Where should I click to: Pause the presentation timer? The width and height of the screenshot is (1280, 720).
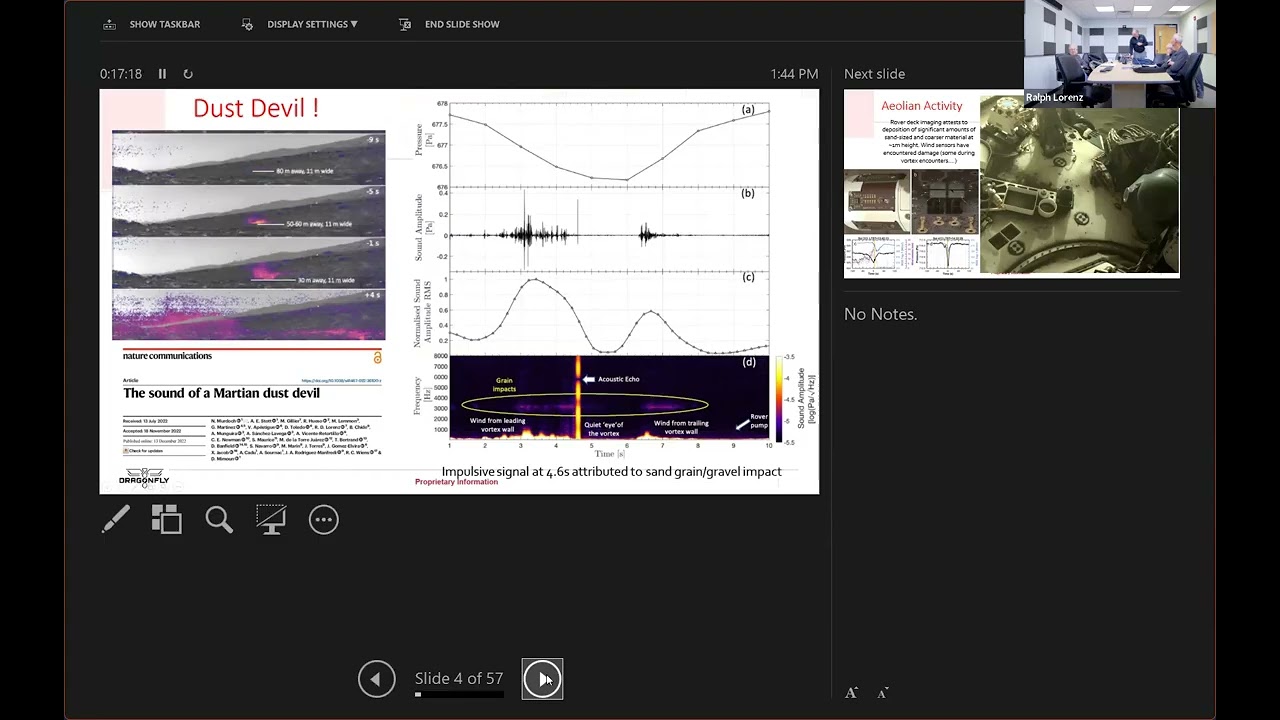(162, 74)
